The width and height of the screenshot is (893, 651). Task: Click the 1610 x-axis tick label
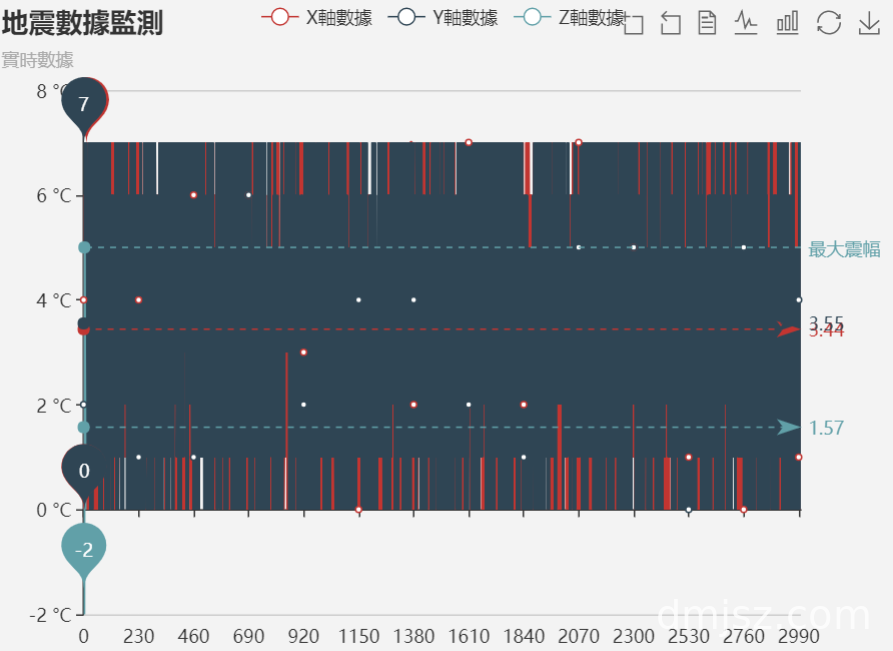468,637
